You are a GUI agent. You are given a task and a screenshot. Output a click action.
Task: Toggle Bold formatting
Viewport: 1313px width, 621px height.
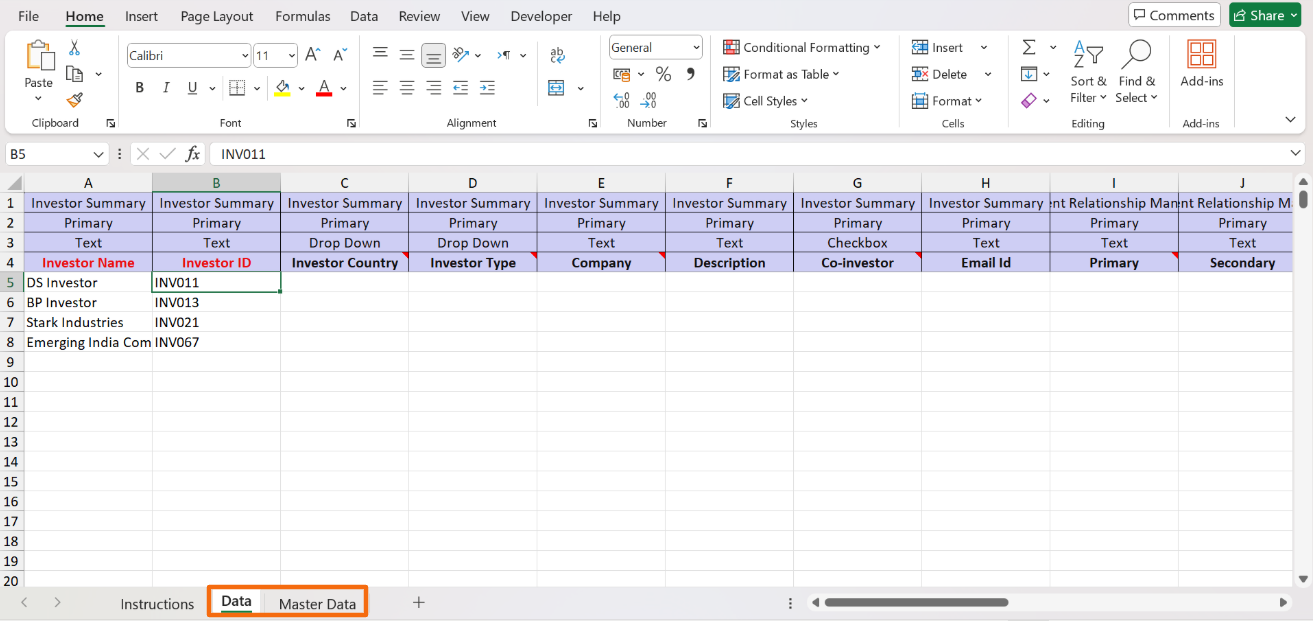140,88
